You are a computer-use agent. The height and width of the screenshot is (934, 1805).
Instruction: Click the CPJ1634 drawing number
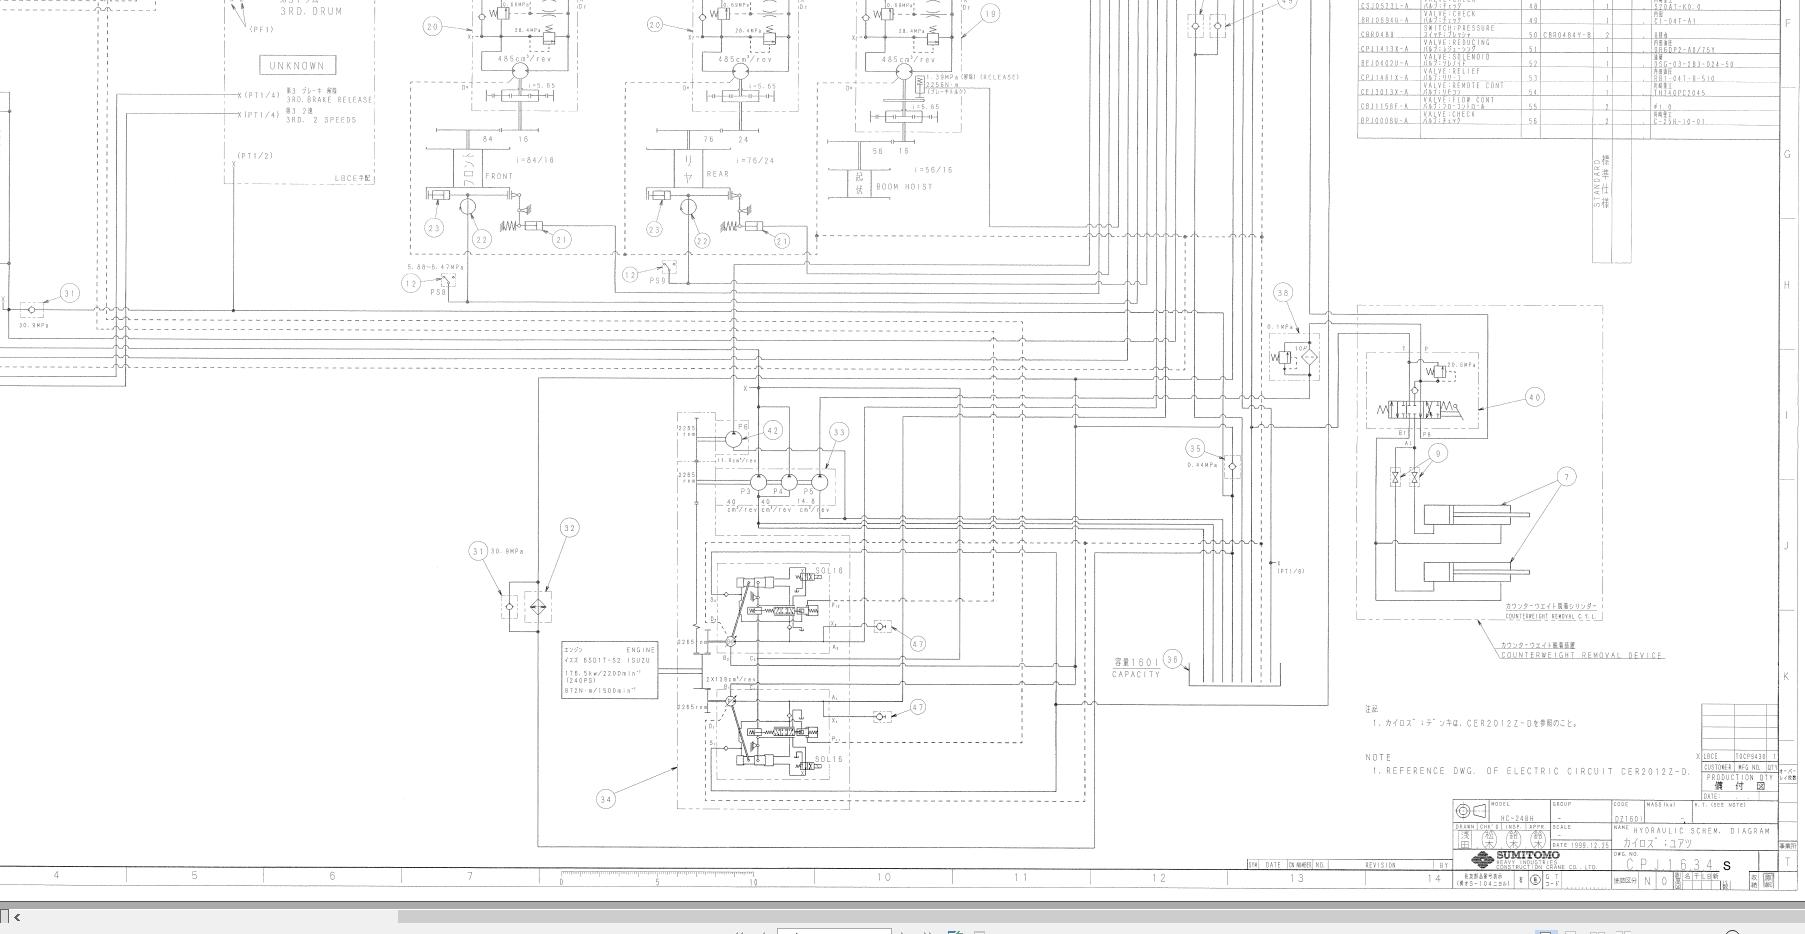click(1670, 865)
